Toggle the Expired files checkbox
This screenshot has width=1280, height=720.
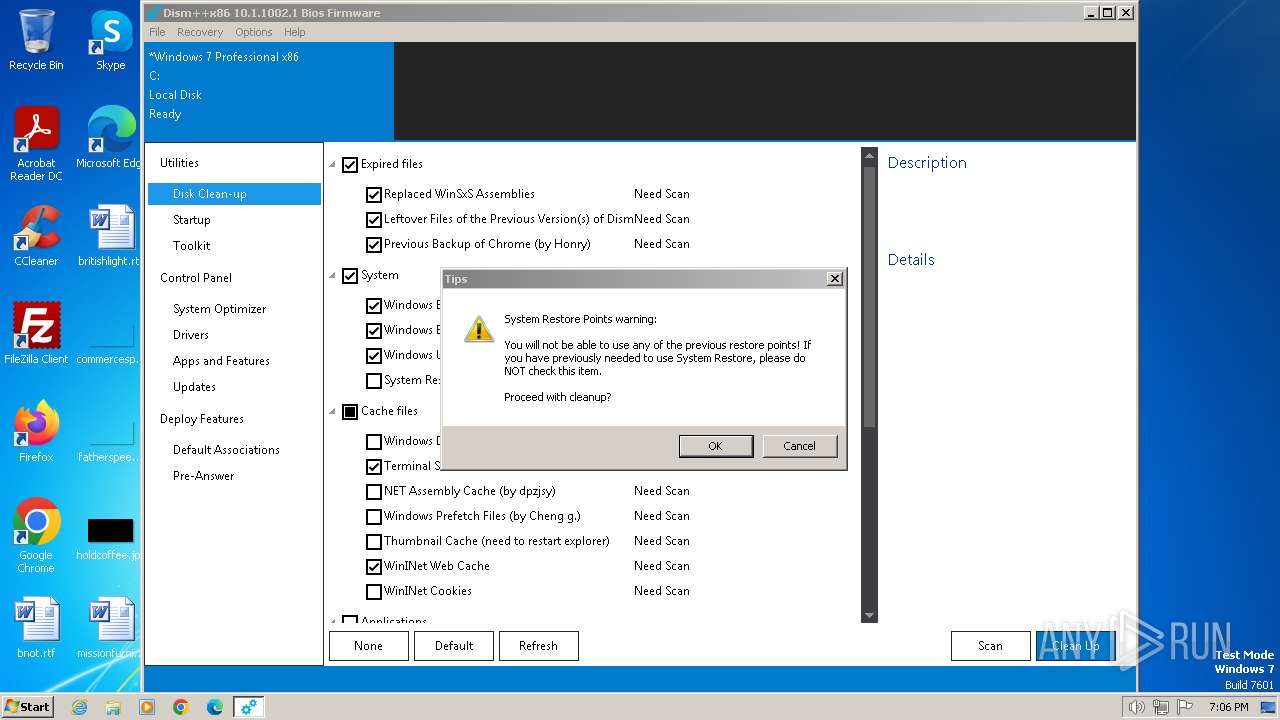pyautogui.click(x=350, y=164)
